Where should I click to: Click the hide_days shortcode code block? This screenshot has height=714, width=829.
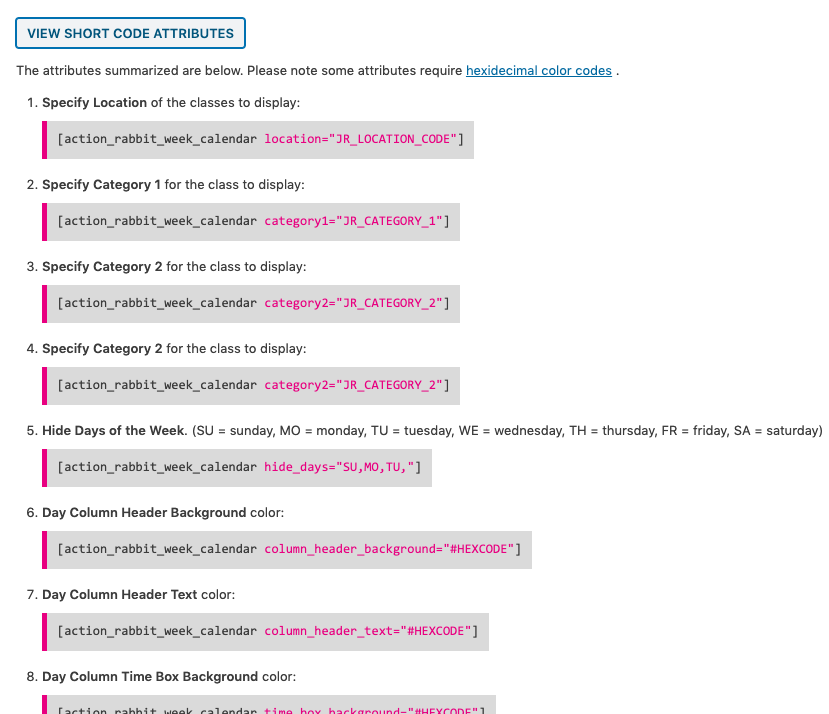(238, 467)
